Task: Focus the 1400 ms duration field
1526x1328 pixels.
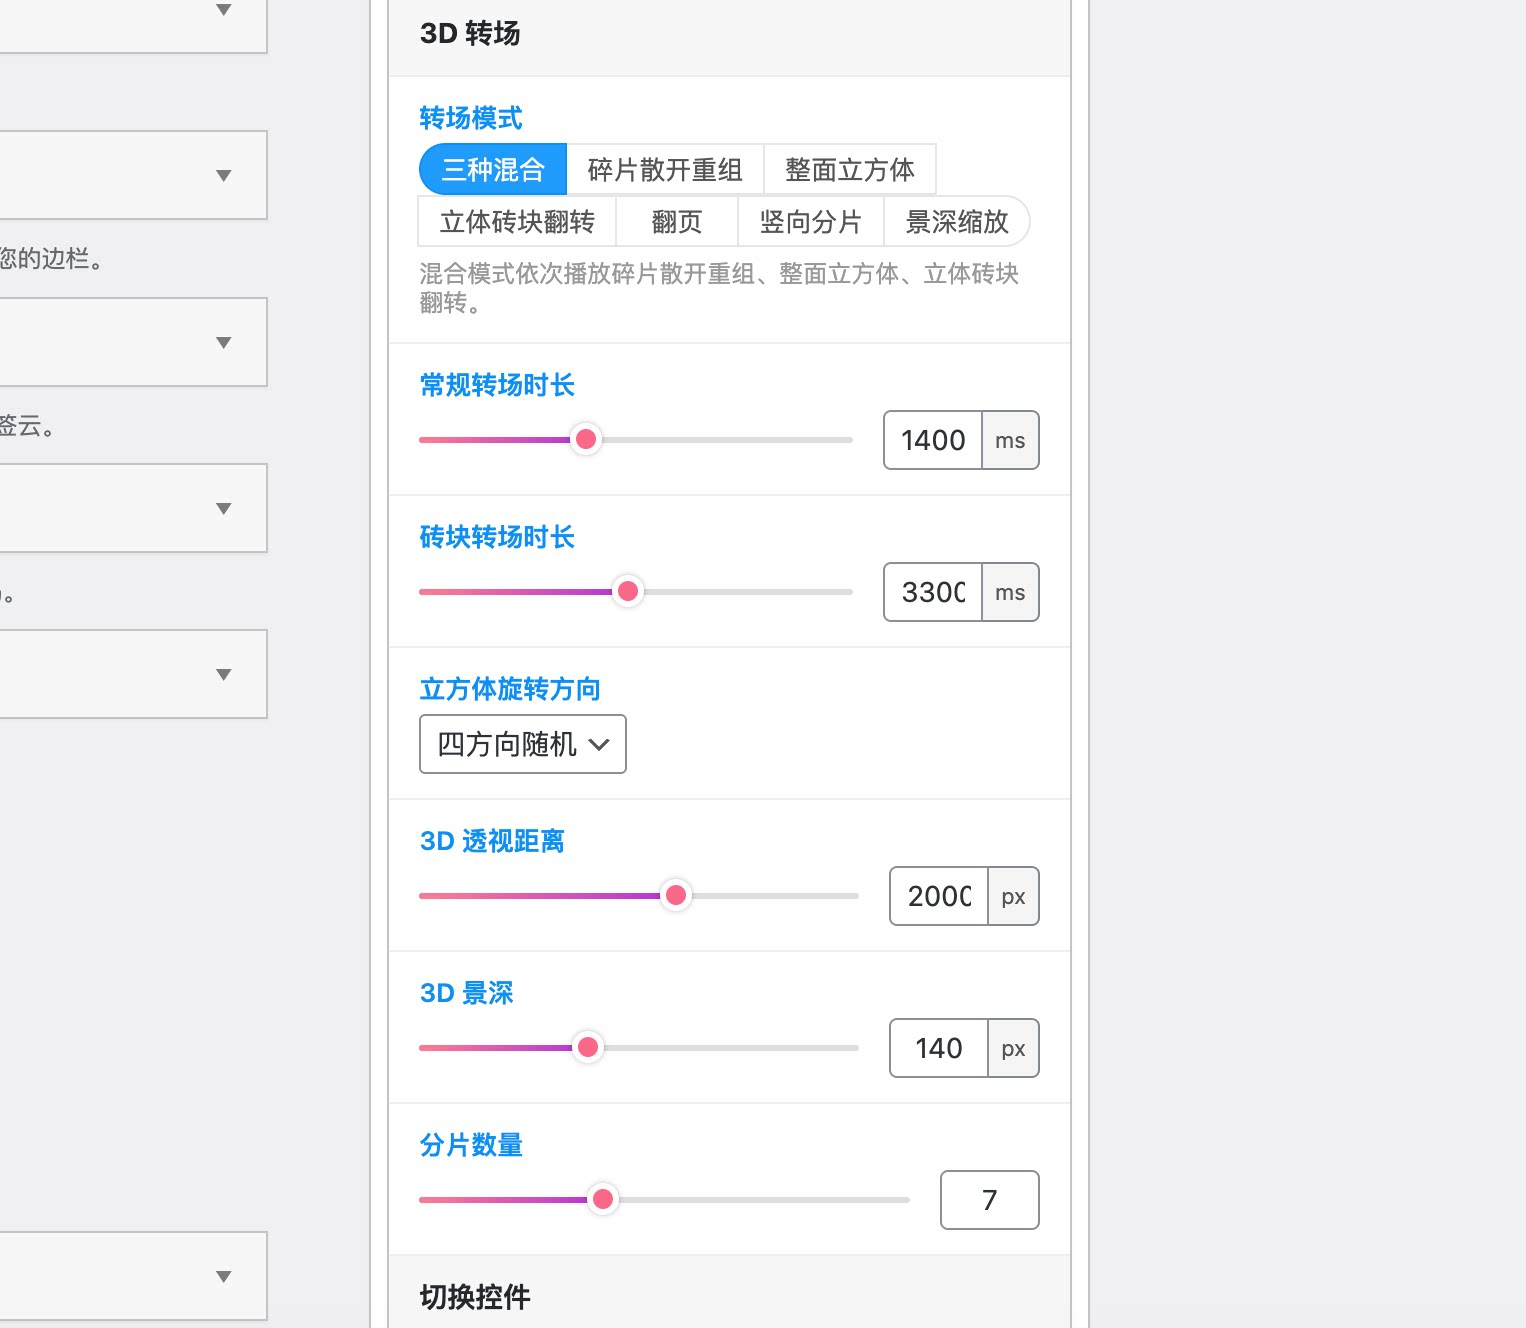Action: [x=933, y=440]
